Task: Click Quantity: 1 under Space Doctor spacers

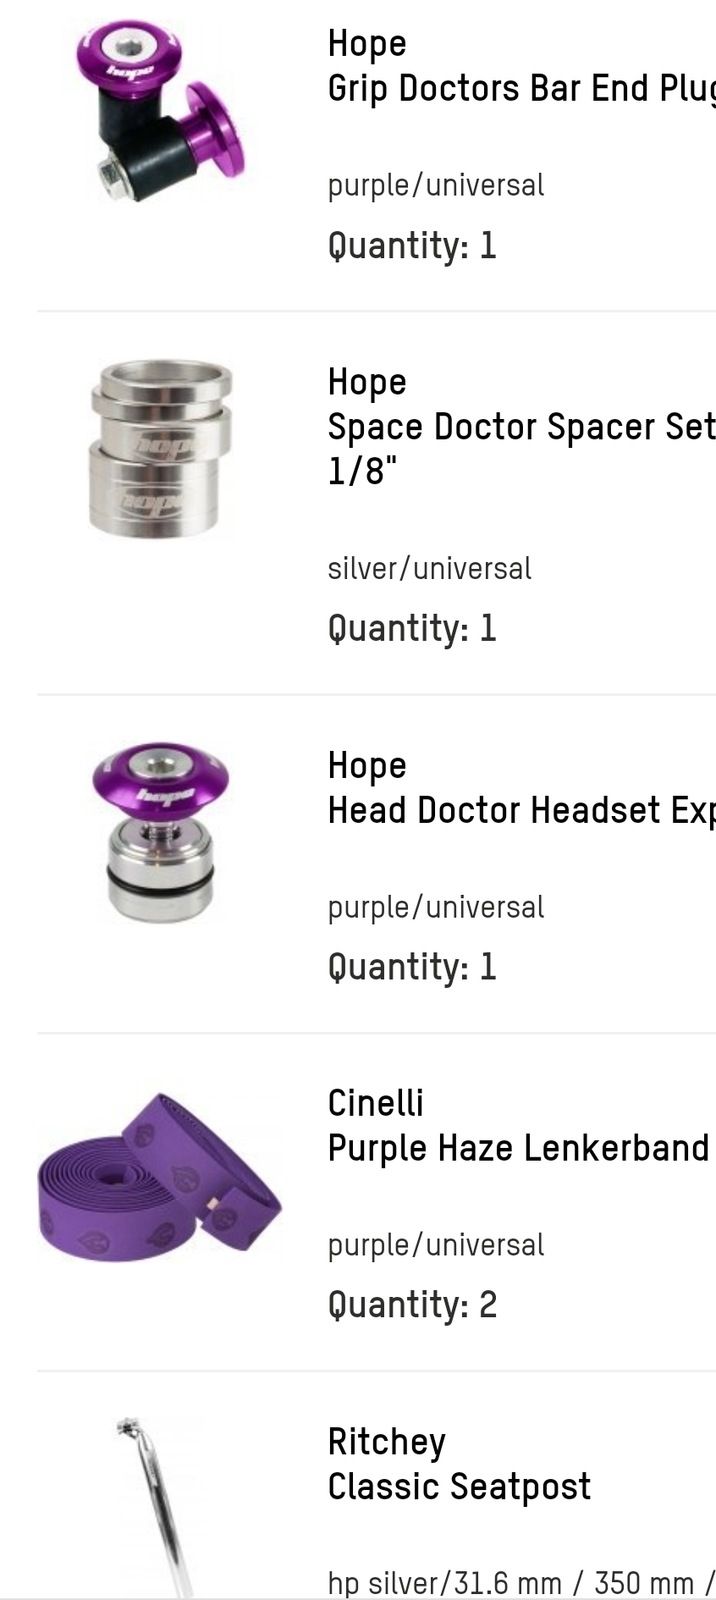Action: (x=412, y=629)
